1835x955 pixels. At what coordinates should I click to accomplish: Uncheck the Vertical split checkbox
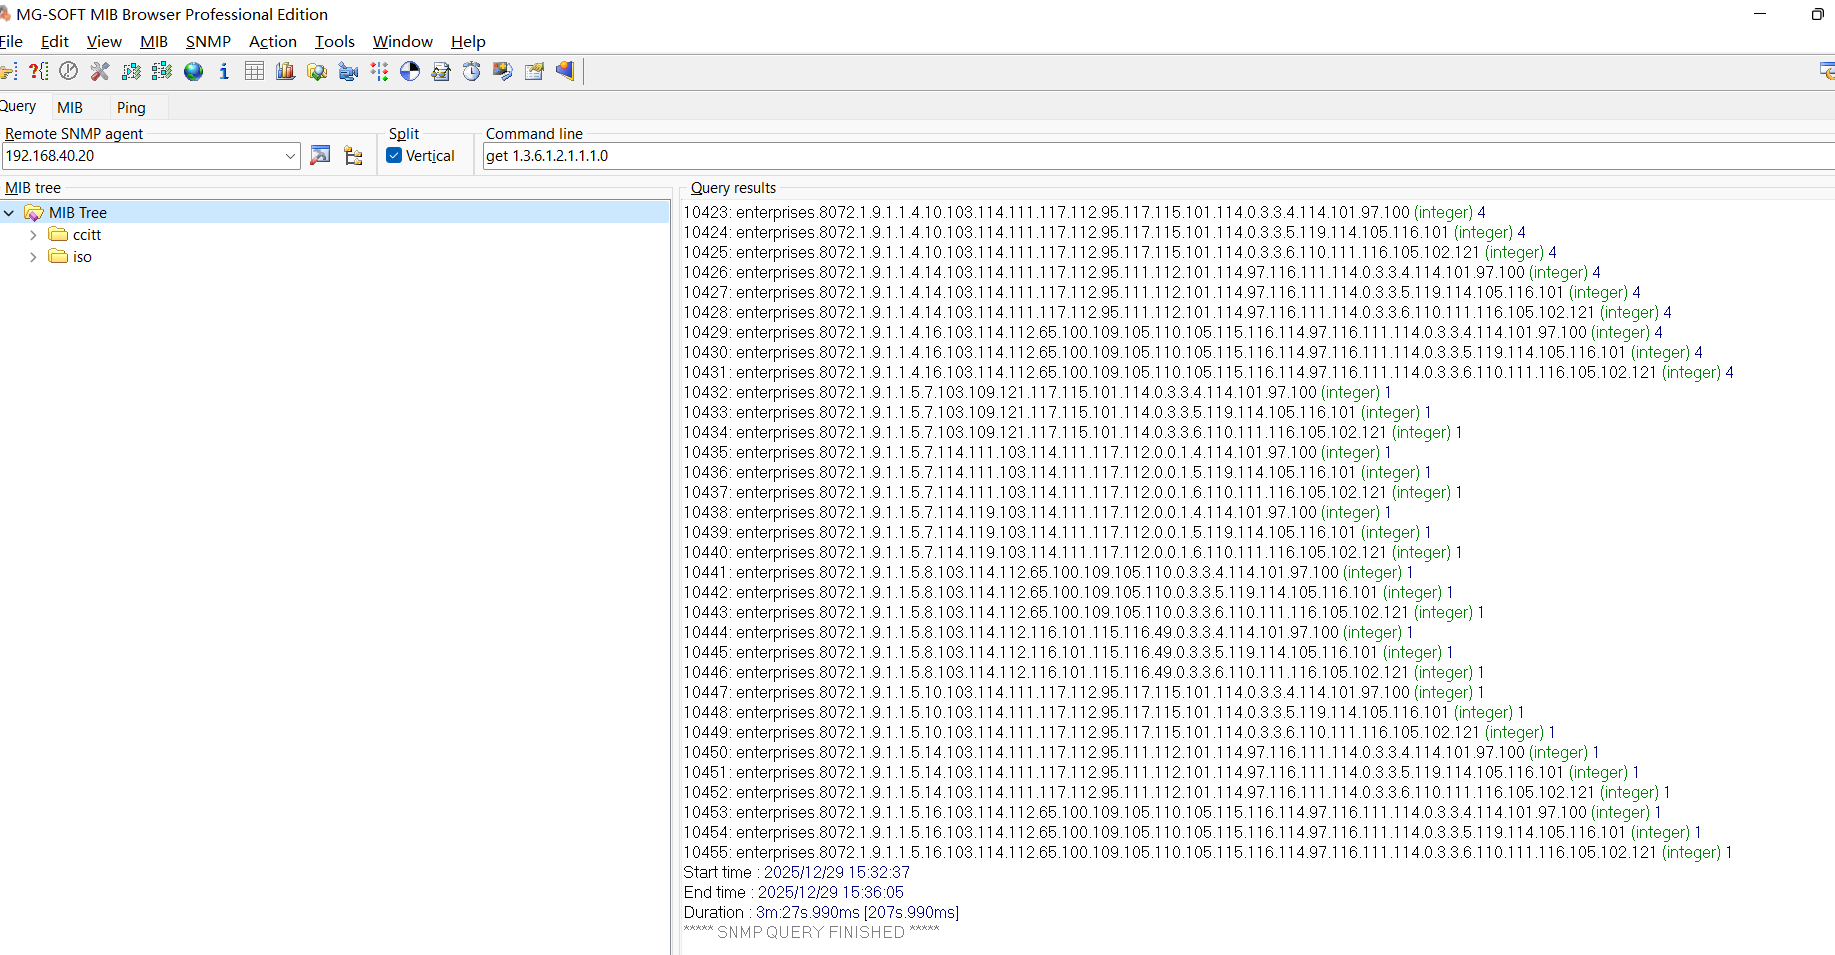394,155
